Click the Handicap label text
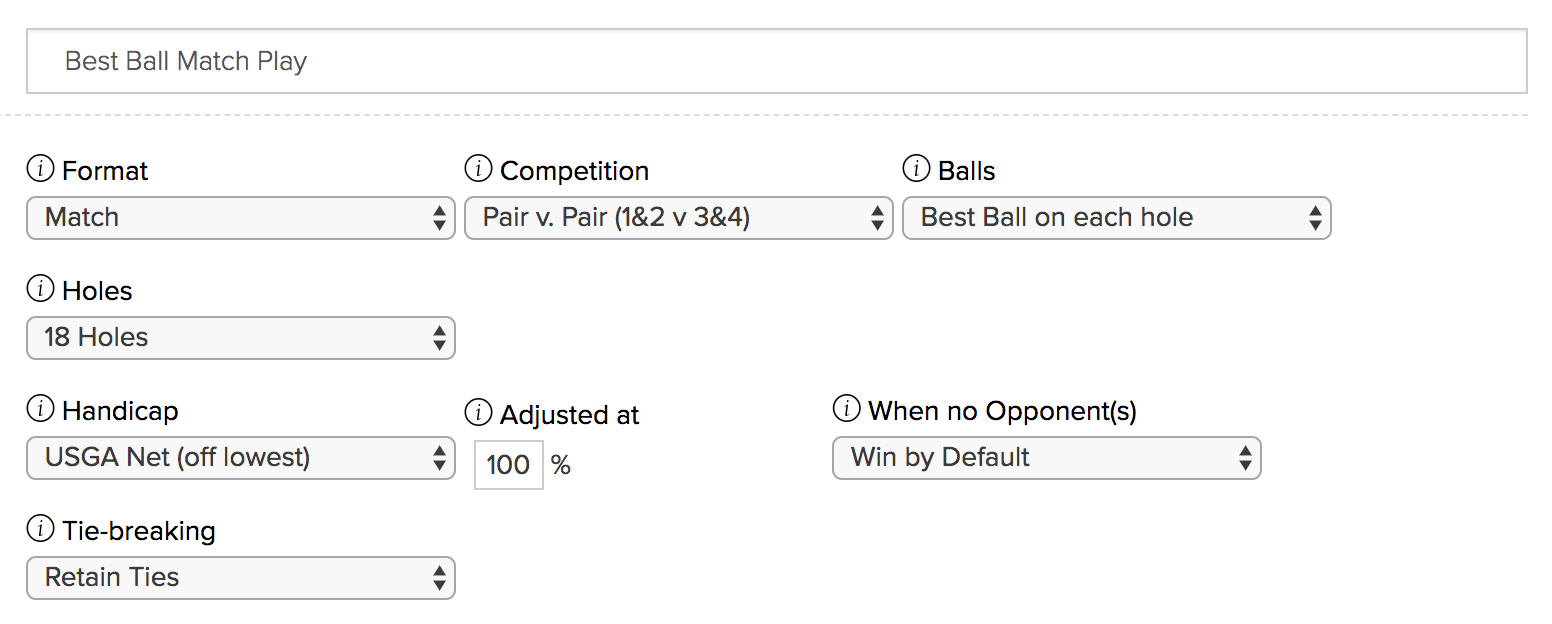 120,410
